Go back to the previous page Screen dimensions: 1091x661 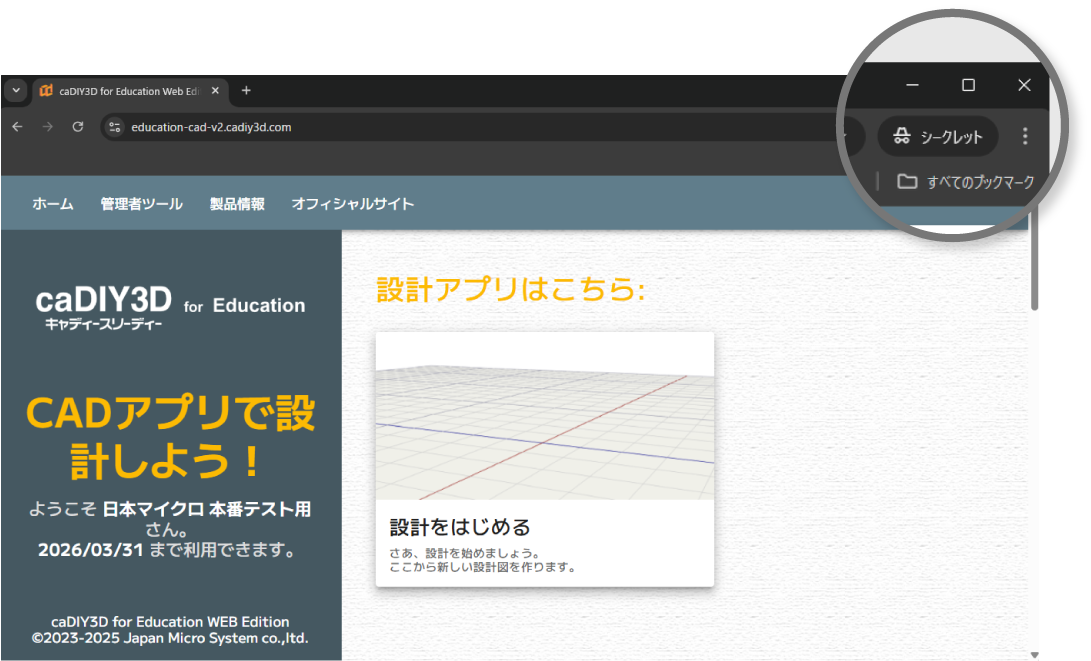click(x=17, y=127)
